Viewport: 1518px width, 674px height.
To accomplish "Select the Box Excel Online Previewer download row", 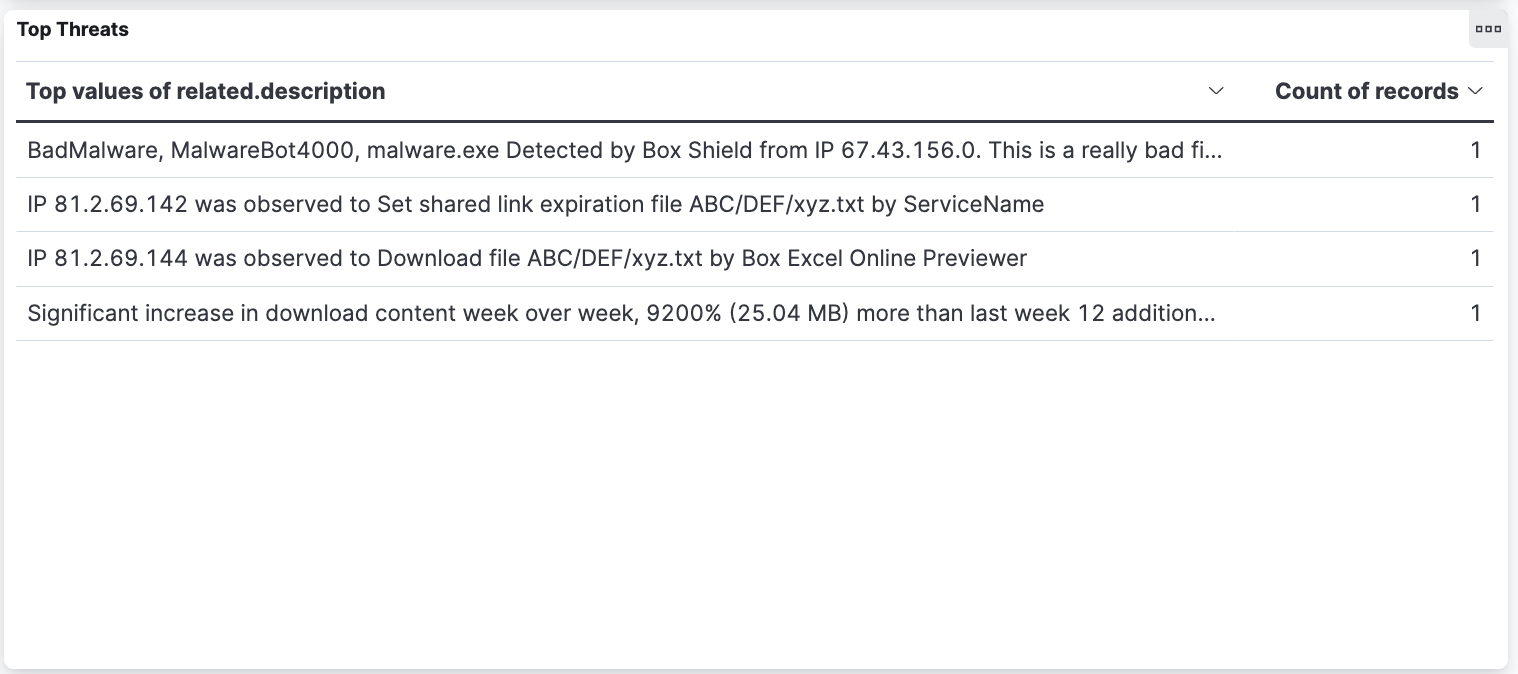I will pyautogui.click(x=527, y=259).
